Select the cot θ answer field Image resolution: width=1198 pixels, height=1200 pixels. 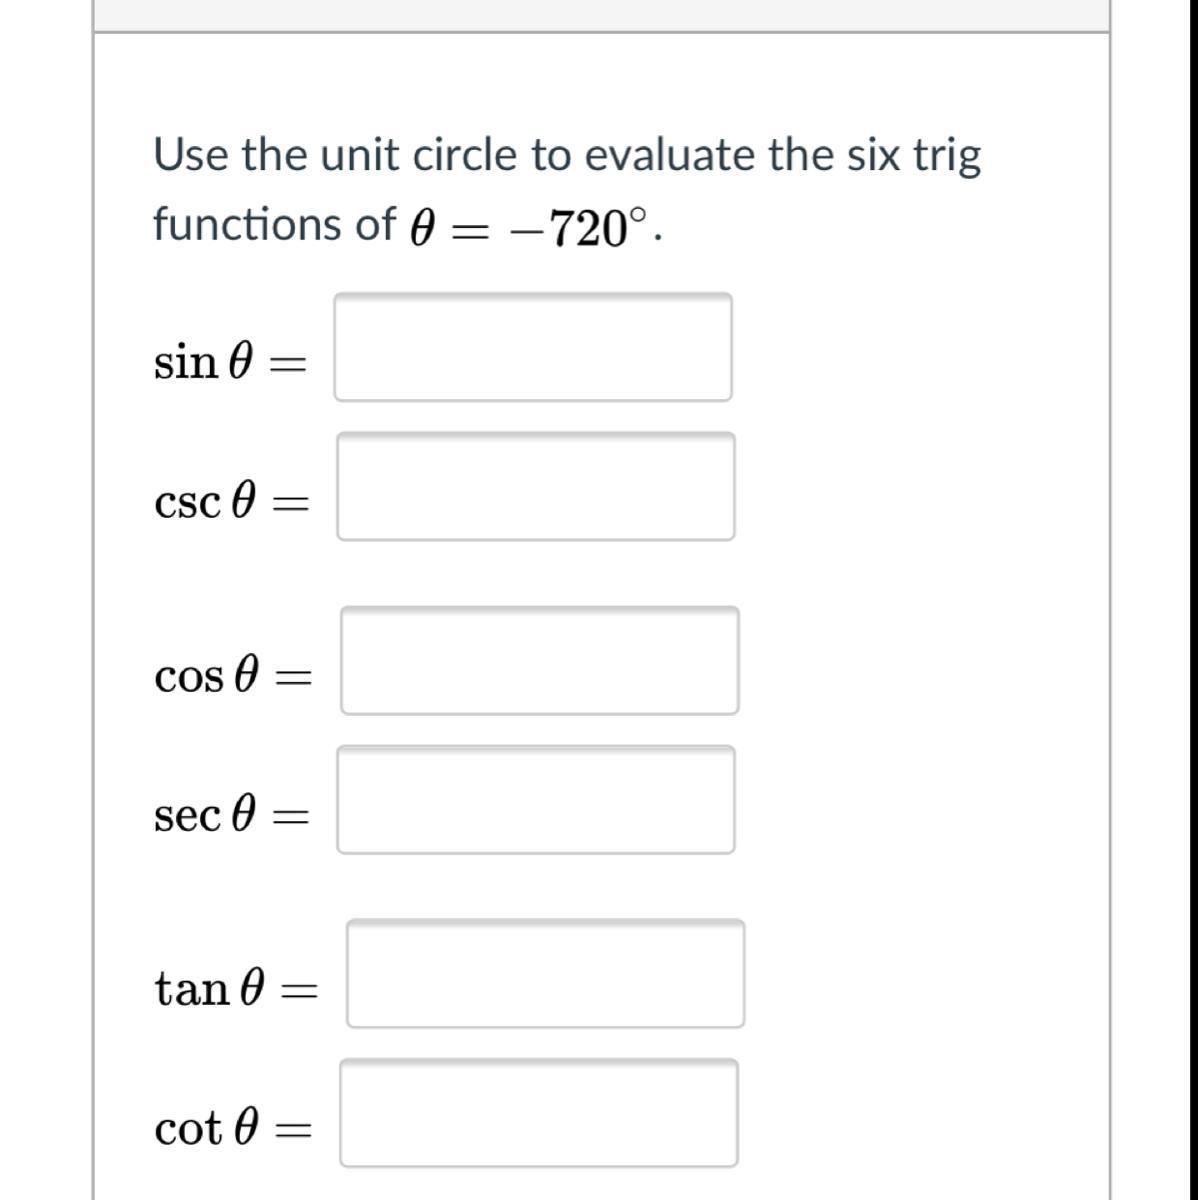[x=539, y=1113]
